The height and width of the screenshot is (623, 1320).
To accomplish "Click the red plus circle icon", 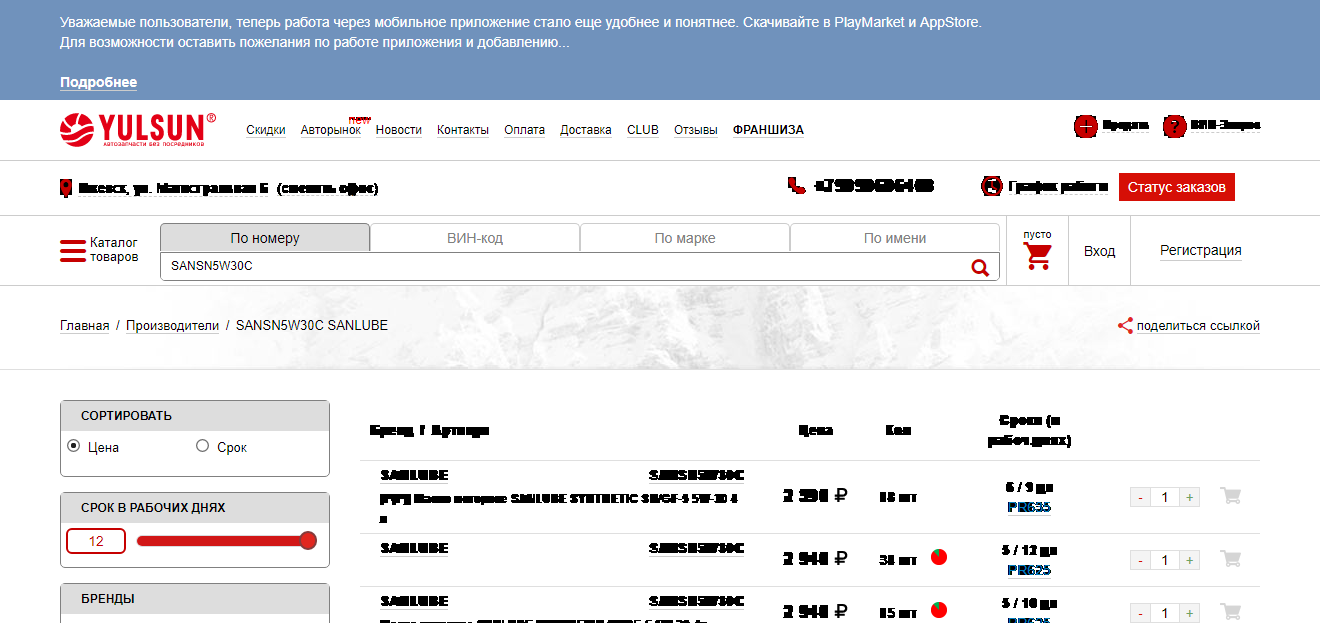I will [x=1086, y=126].
